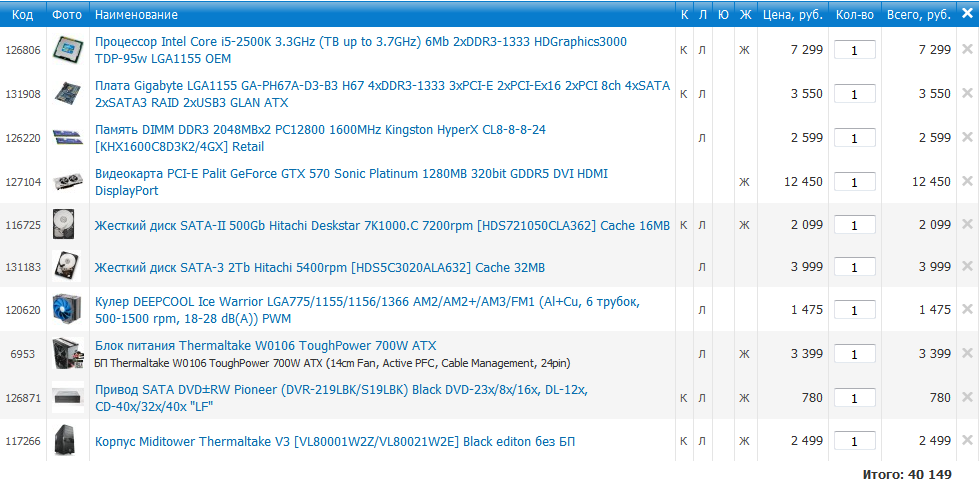The height and width of the screenshot is (496, 979).
Task: Click quantity field for Thermaltake 700W PSU
Action: (855, 354)
